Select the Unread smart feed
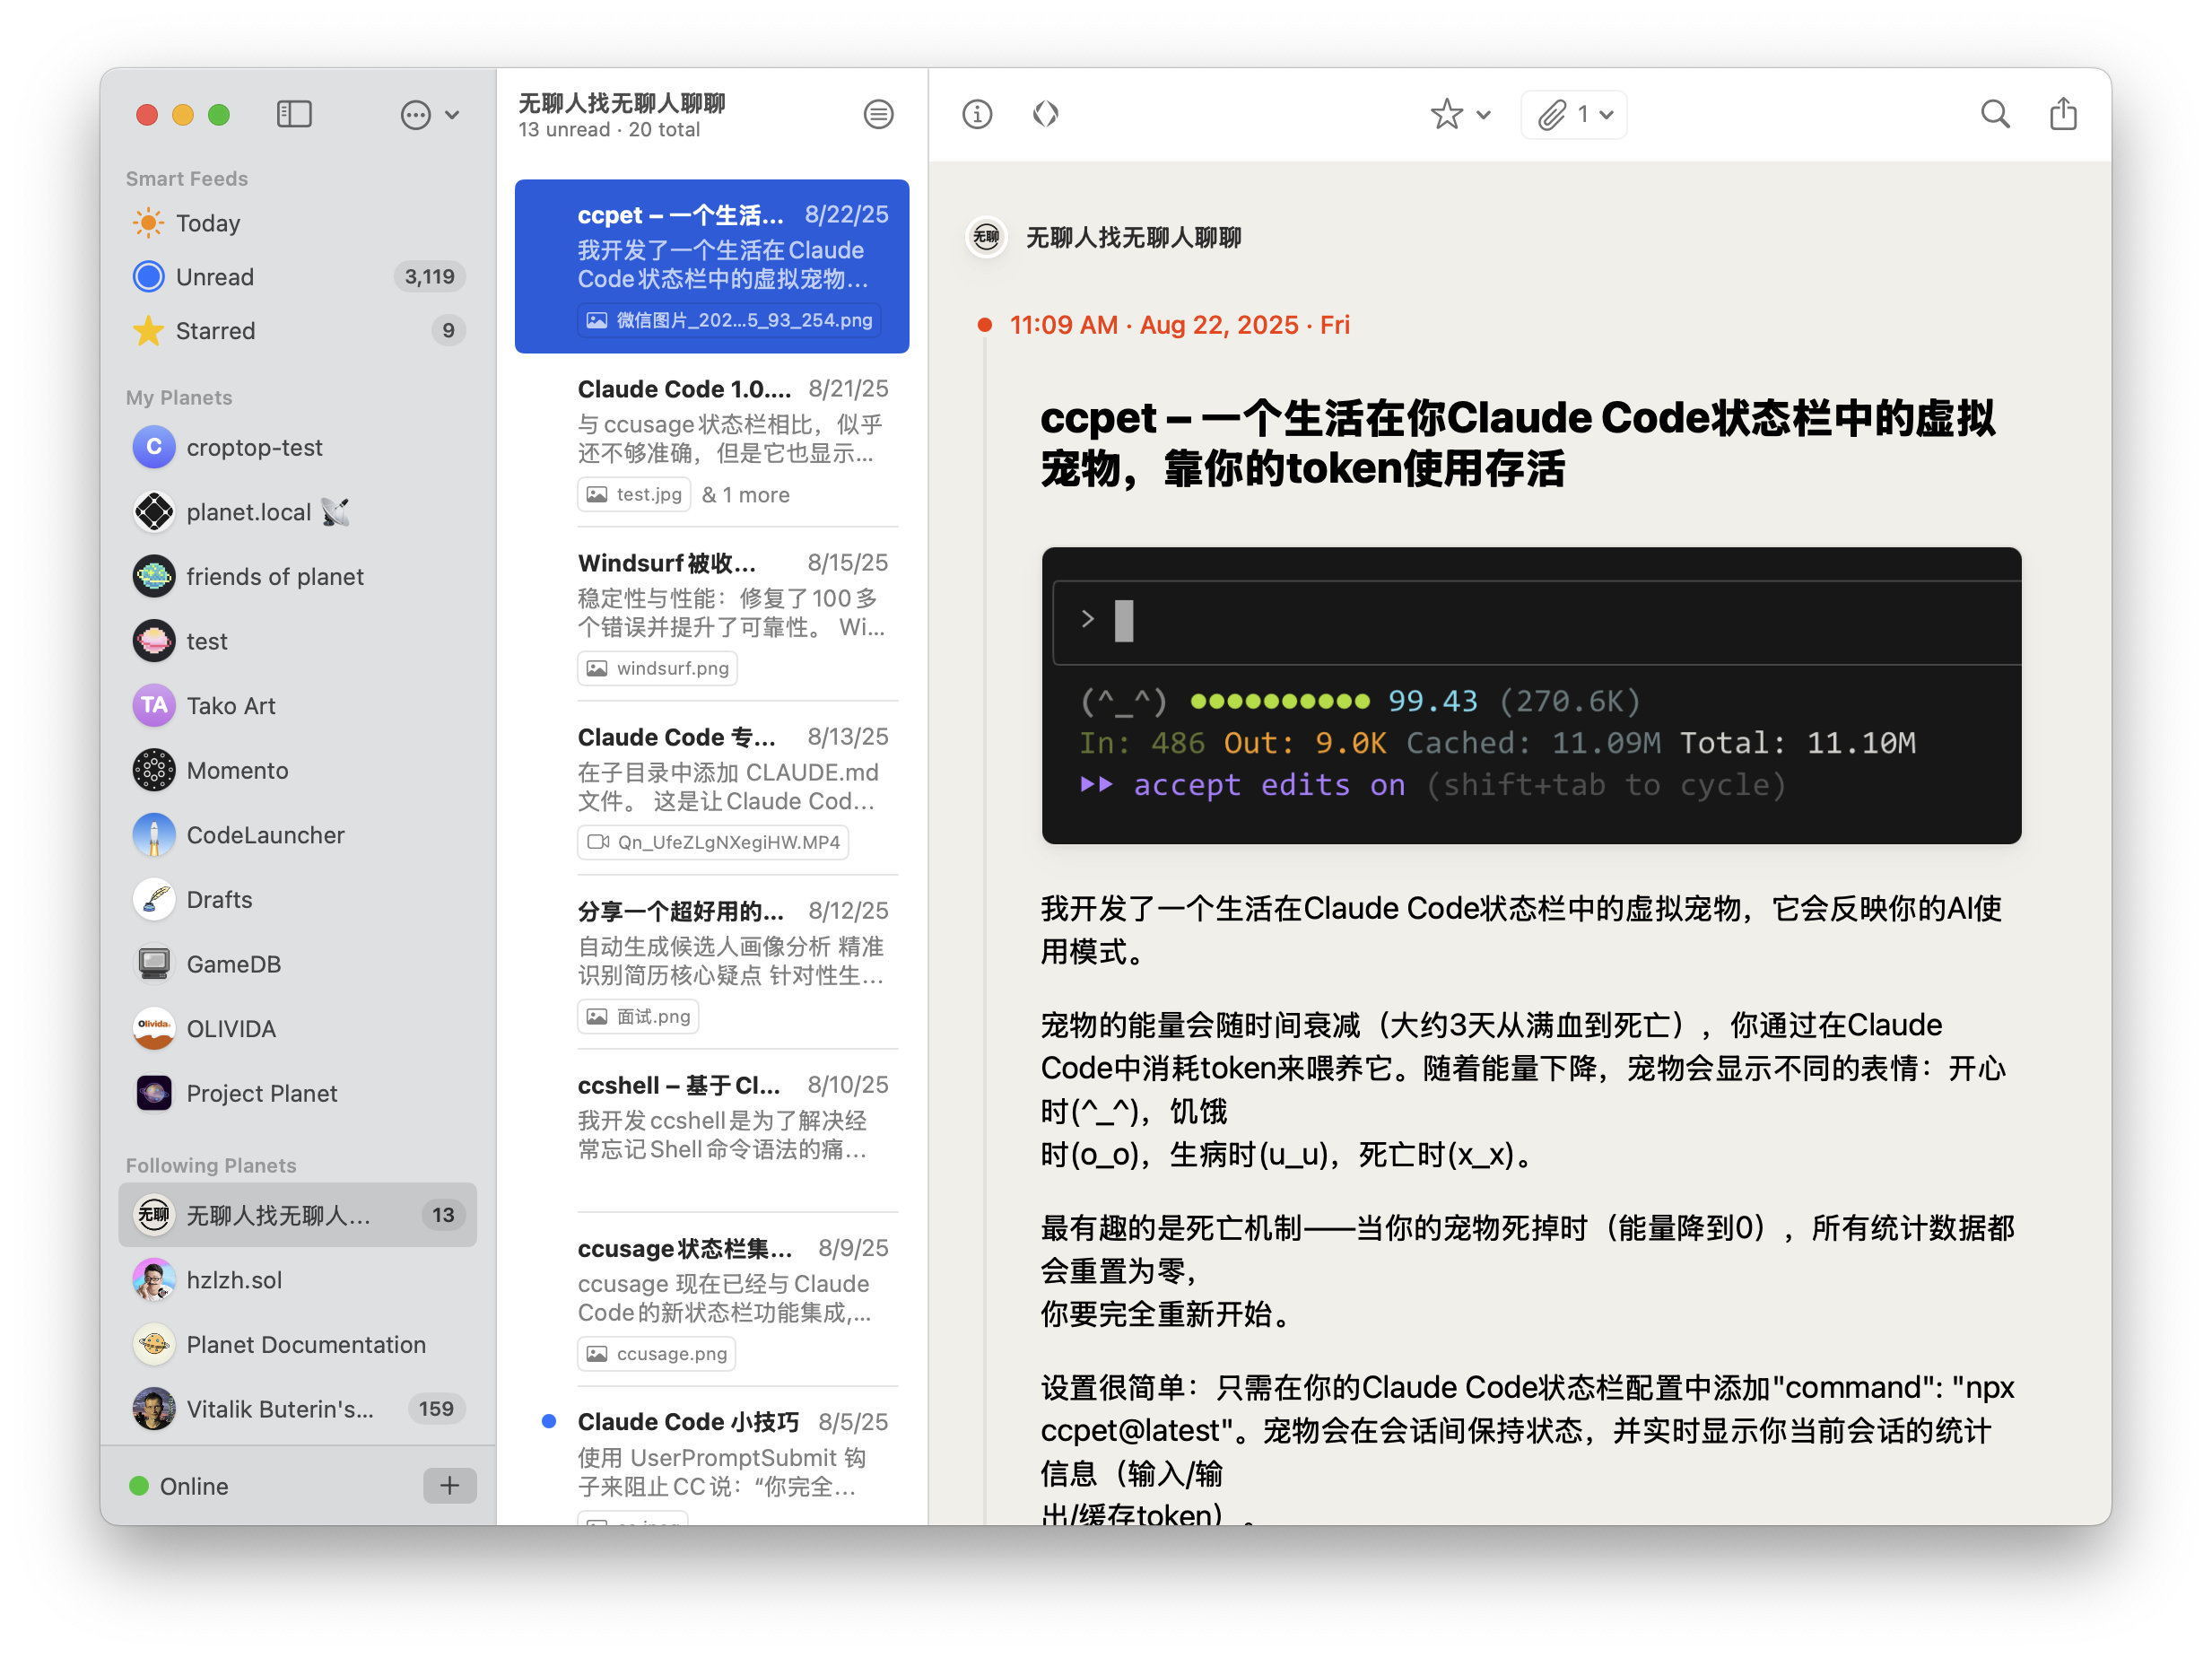 pyautogui.click(x=215, y=277)
